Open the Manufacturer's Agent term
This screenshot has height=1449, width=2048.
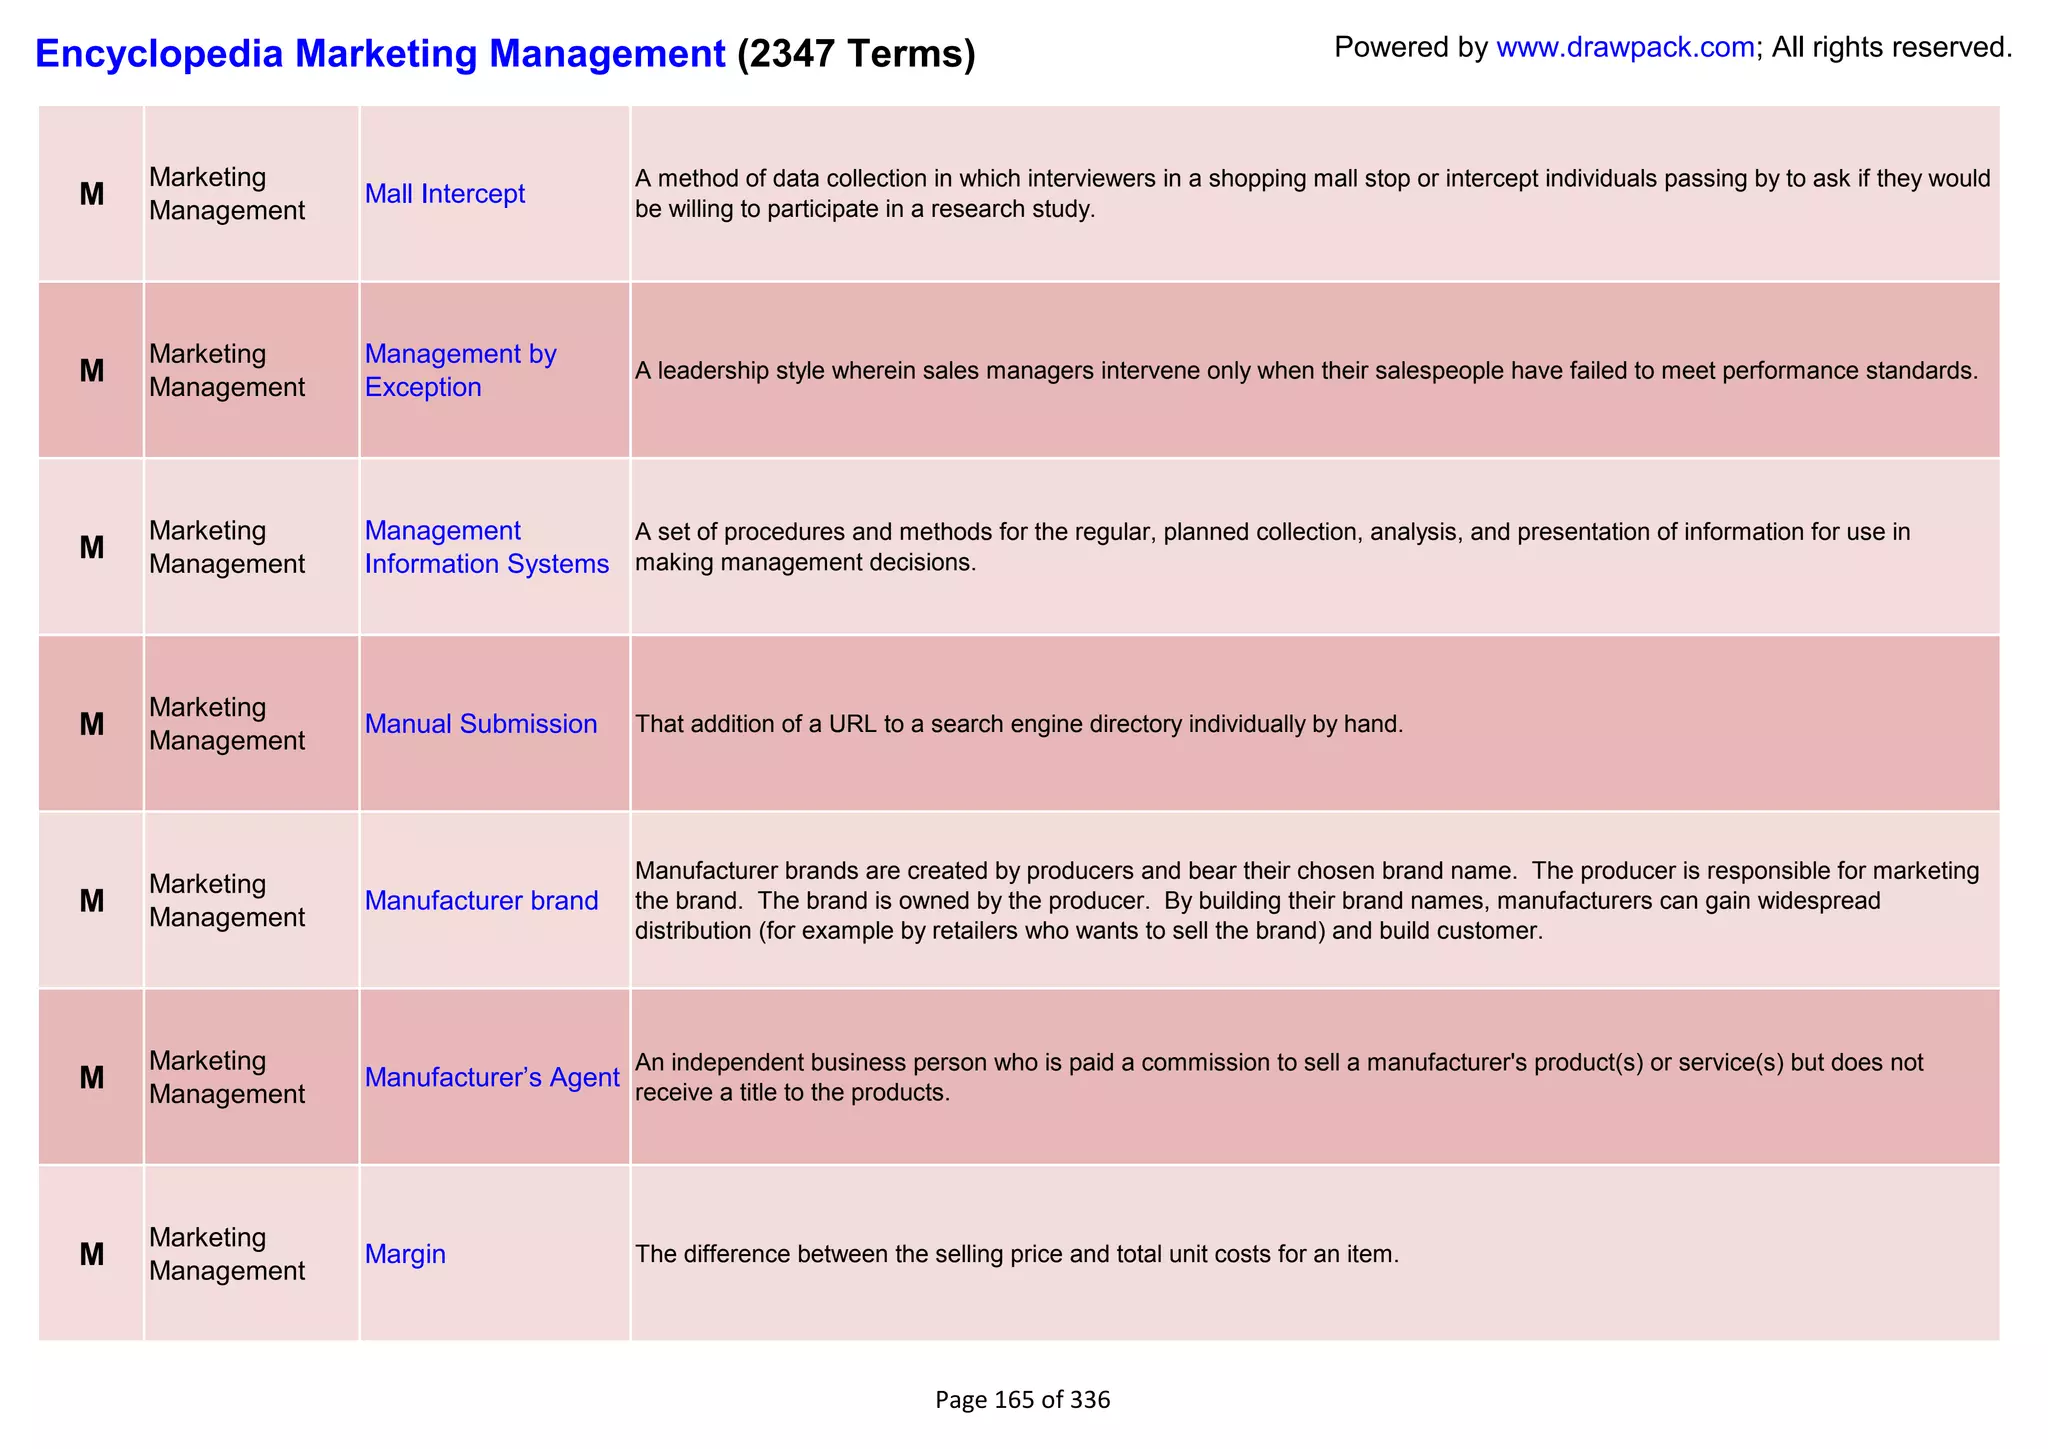click(492, 1077)
